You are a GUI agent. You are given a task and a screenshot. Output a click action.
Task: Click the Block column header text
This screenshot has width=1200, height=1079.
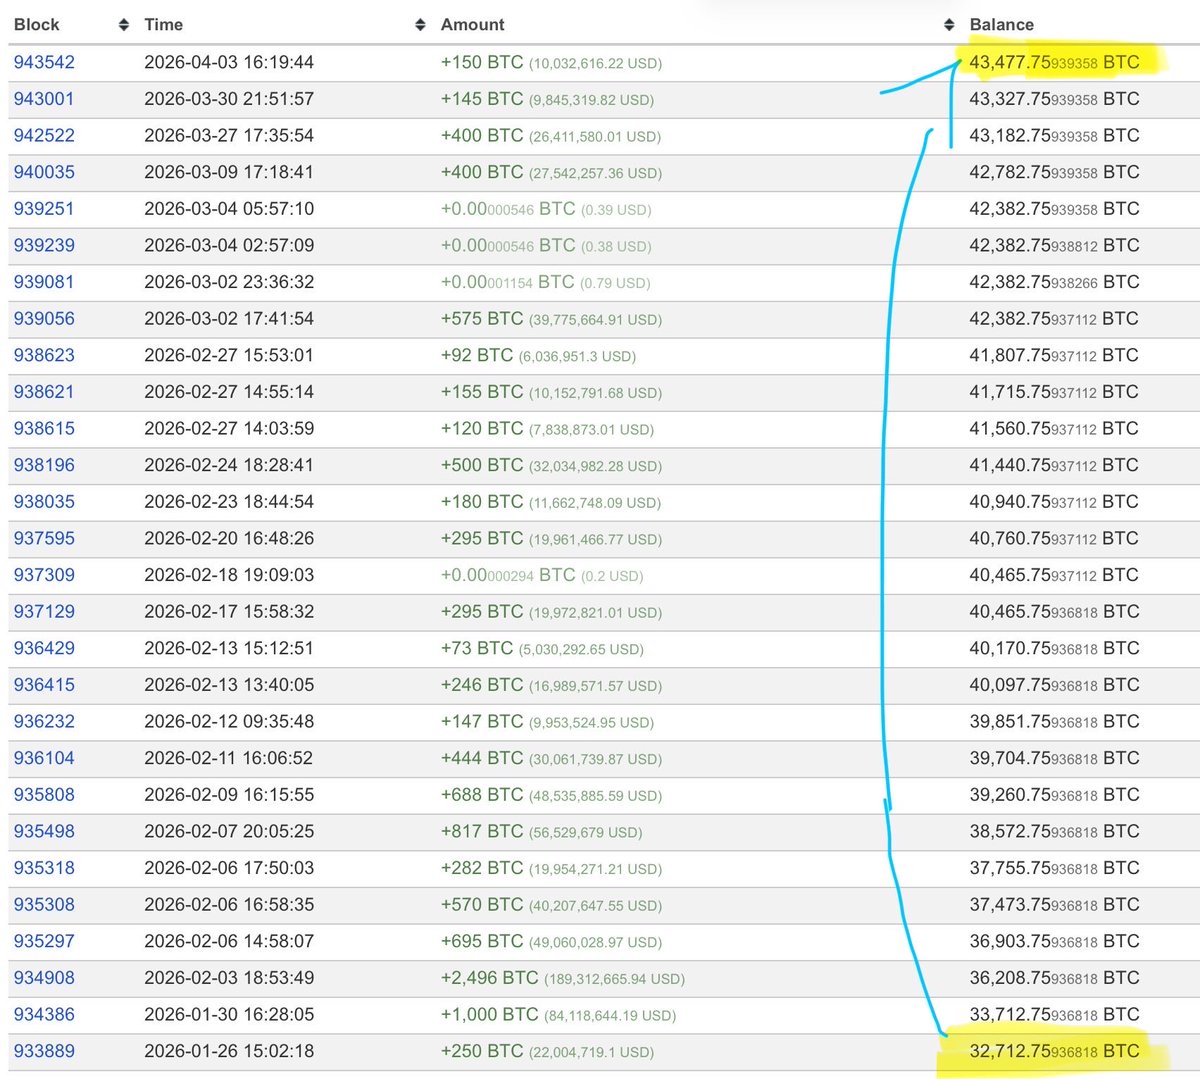click(37, 25)
